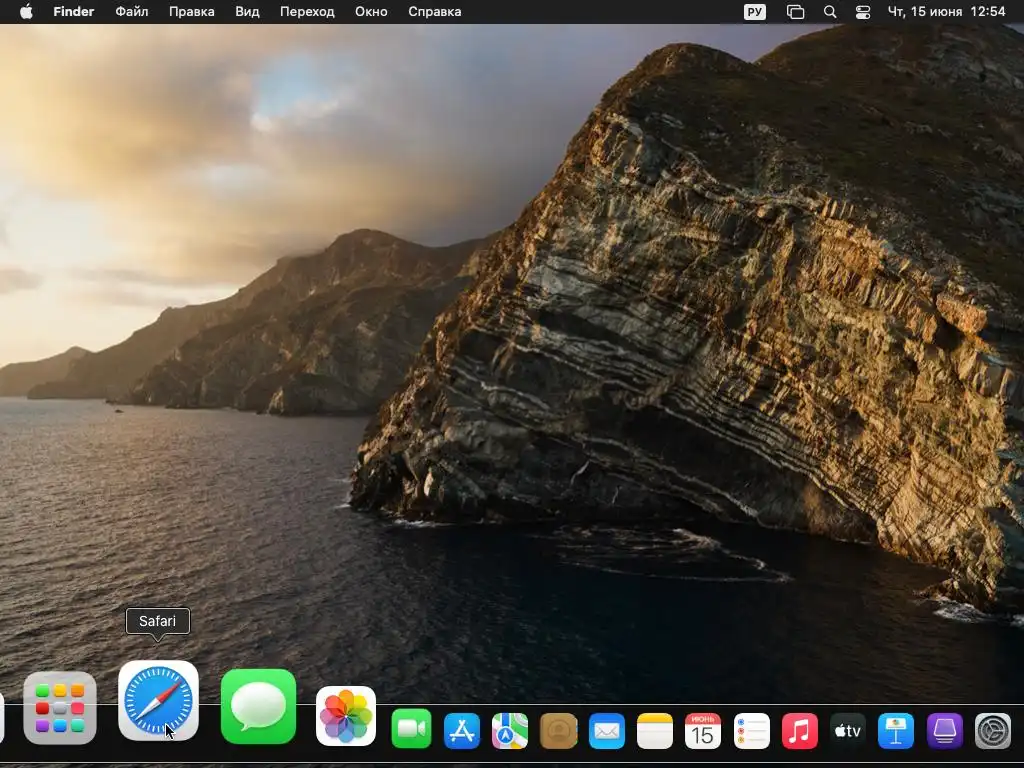The height and width of the screenshot is (768, 1024).
Task: Launch FaceTime from the Dock
Action: pos(411,729)
